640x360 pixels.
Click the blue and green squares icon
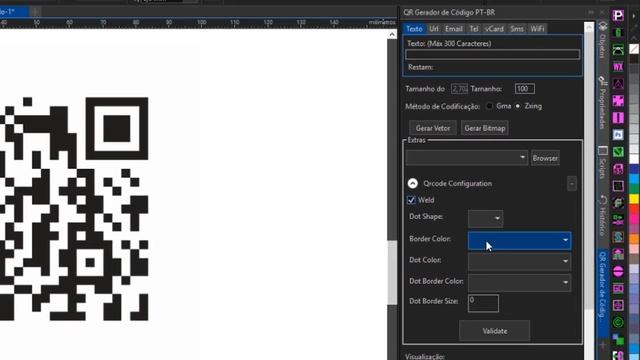click(618, 339)
